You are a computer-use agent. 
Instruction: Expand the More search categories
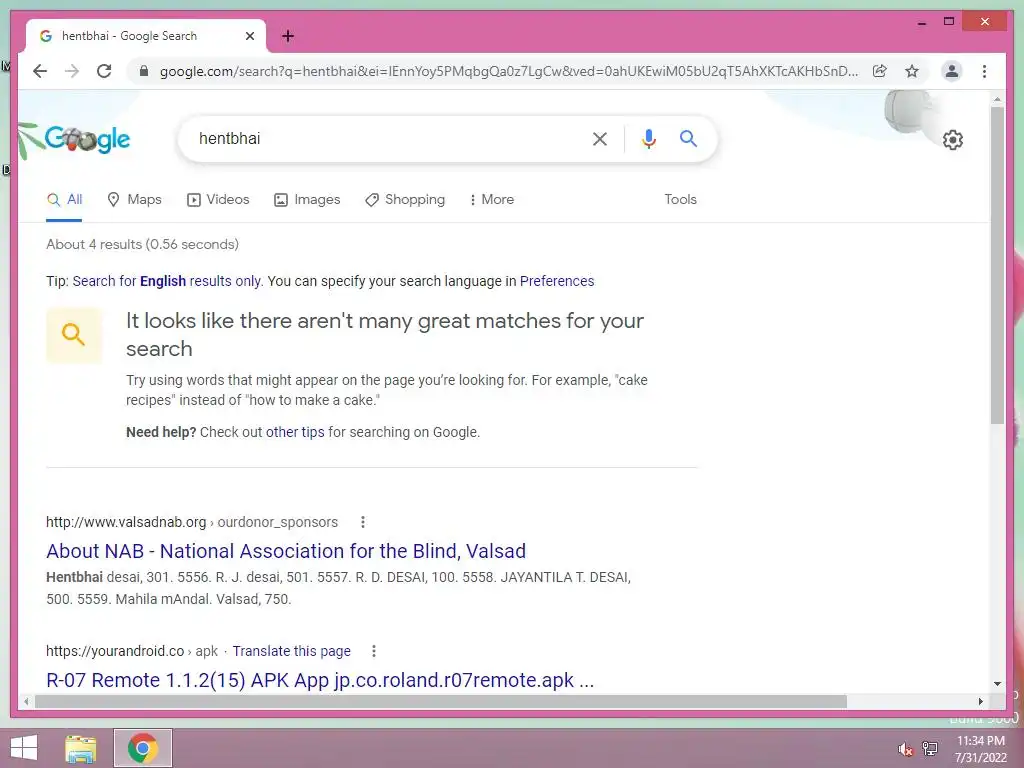pyautogui.click(x=491, y=199)
